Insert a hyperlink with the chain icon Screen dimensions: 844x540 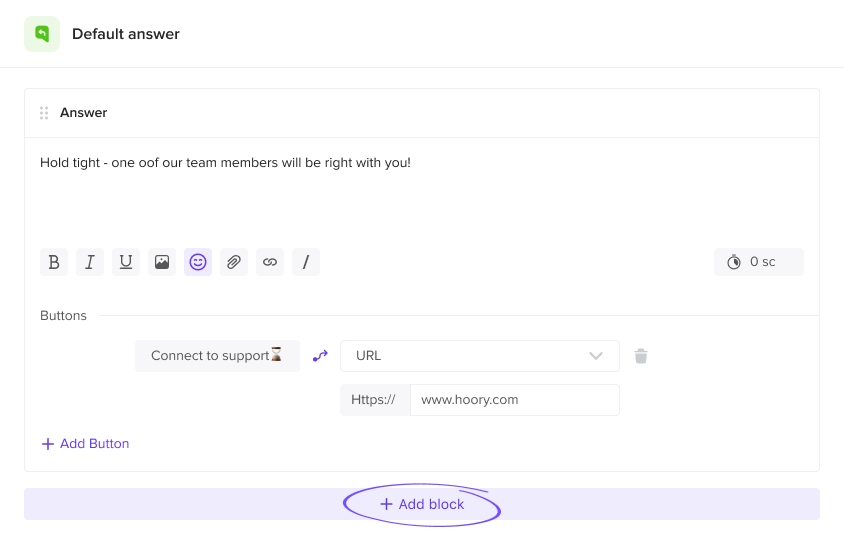(270, 262)
